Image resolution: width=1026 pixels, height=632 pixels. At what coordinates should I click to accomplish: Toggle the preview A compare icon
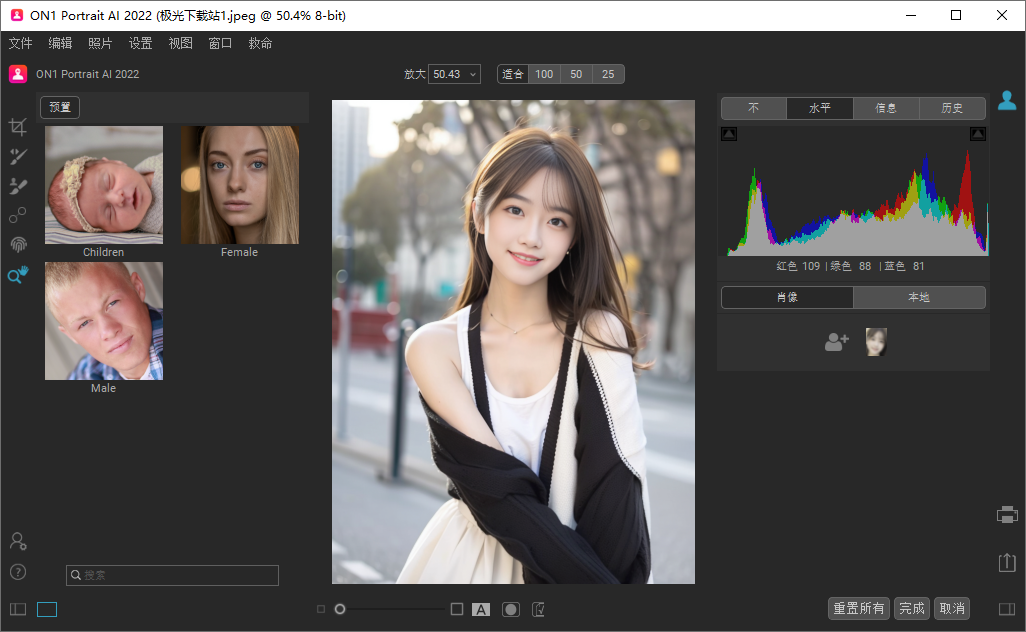[481, 610]
